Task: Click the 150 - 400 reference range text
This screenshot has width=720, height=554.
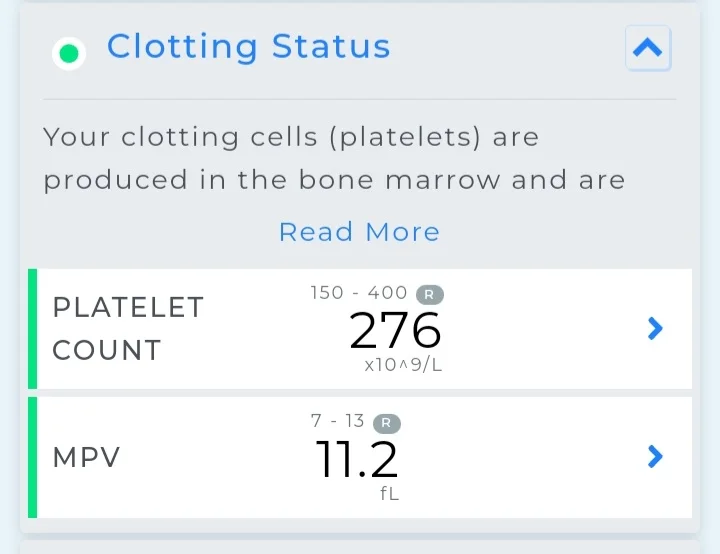Action: tap(359, 293)
